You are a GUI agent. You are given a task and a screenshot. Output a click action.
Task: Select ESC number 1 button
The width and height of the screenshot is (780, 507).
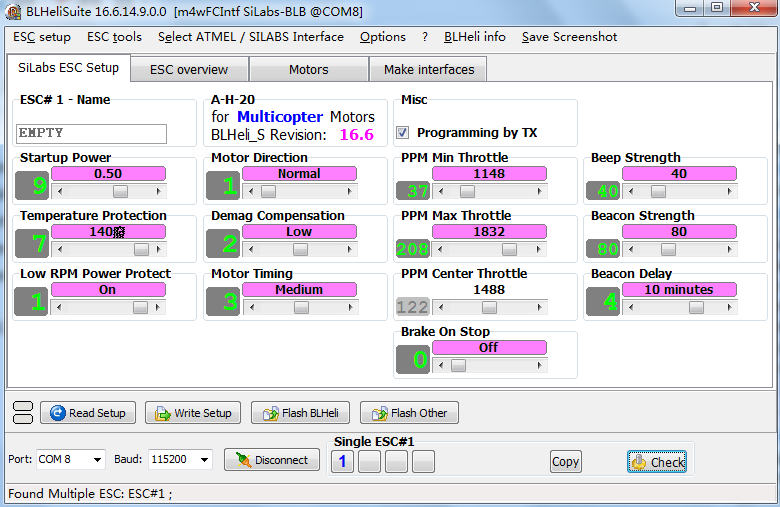click(342, 461)
